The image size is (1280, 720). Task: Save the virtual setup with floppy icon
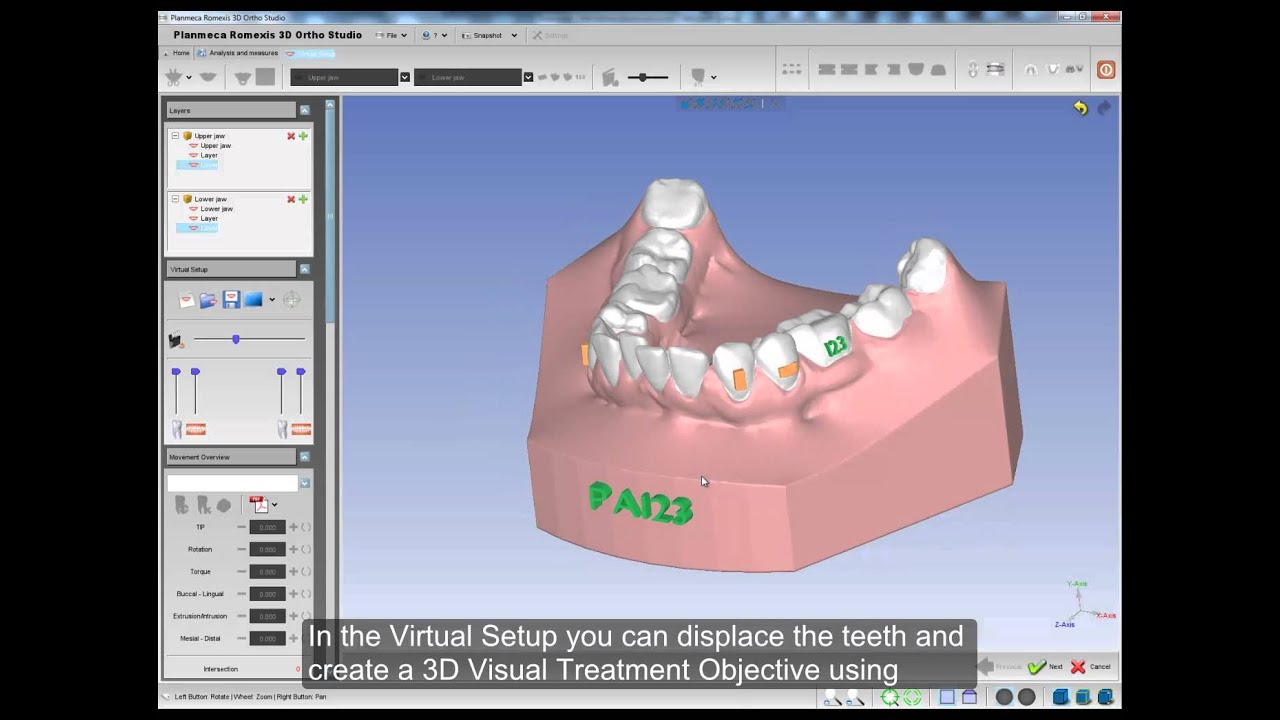pos(231,299)
